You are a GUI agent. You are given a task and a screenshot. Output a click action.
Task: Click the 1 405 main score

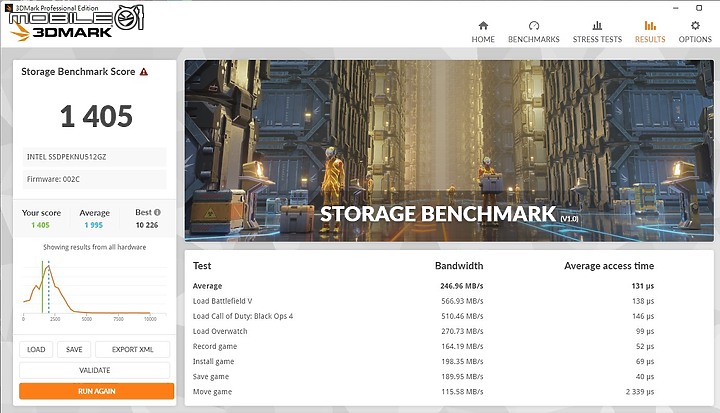tap(96, 116)
